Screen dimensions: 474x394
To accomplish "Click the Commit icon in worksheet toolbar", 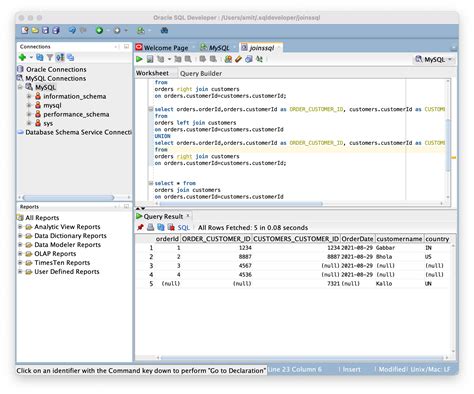I will click(x=203, y=59).
